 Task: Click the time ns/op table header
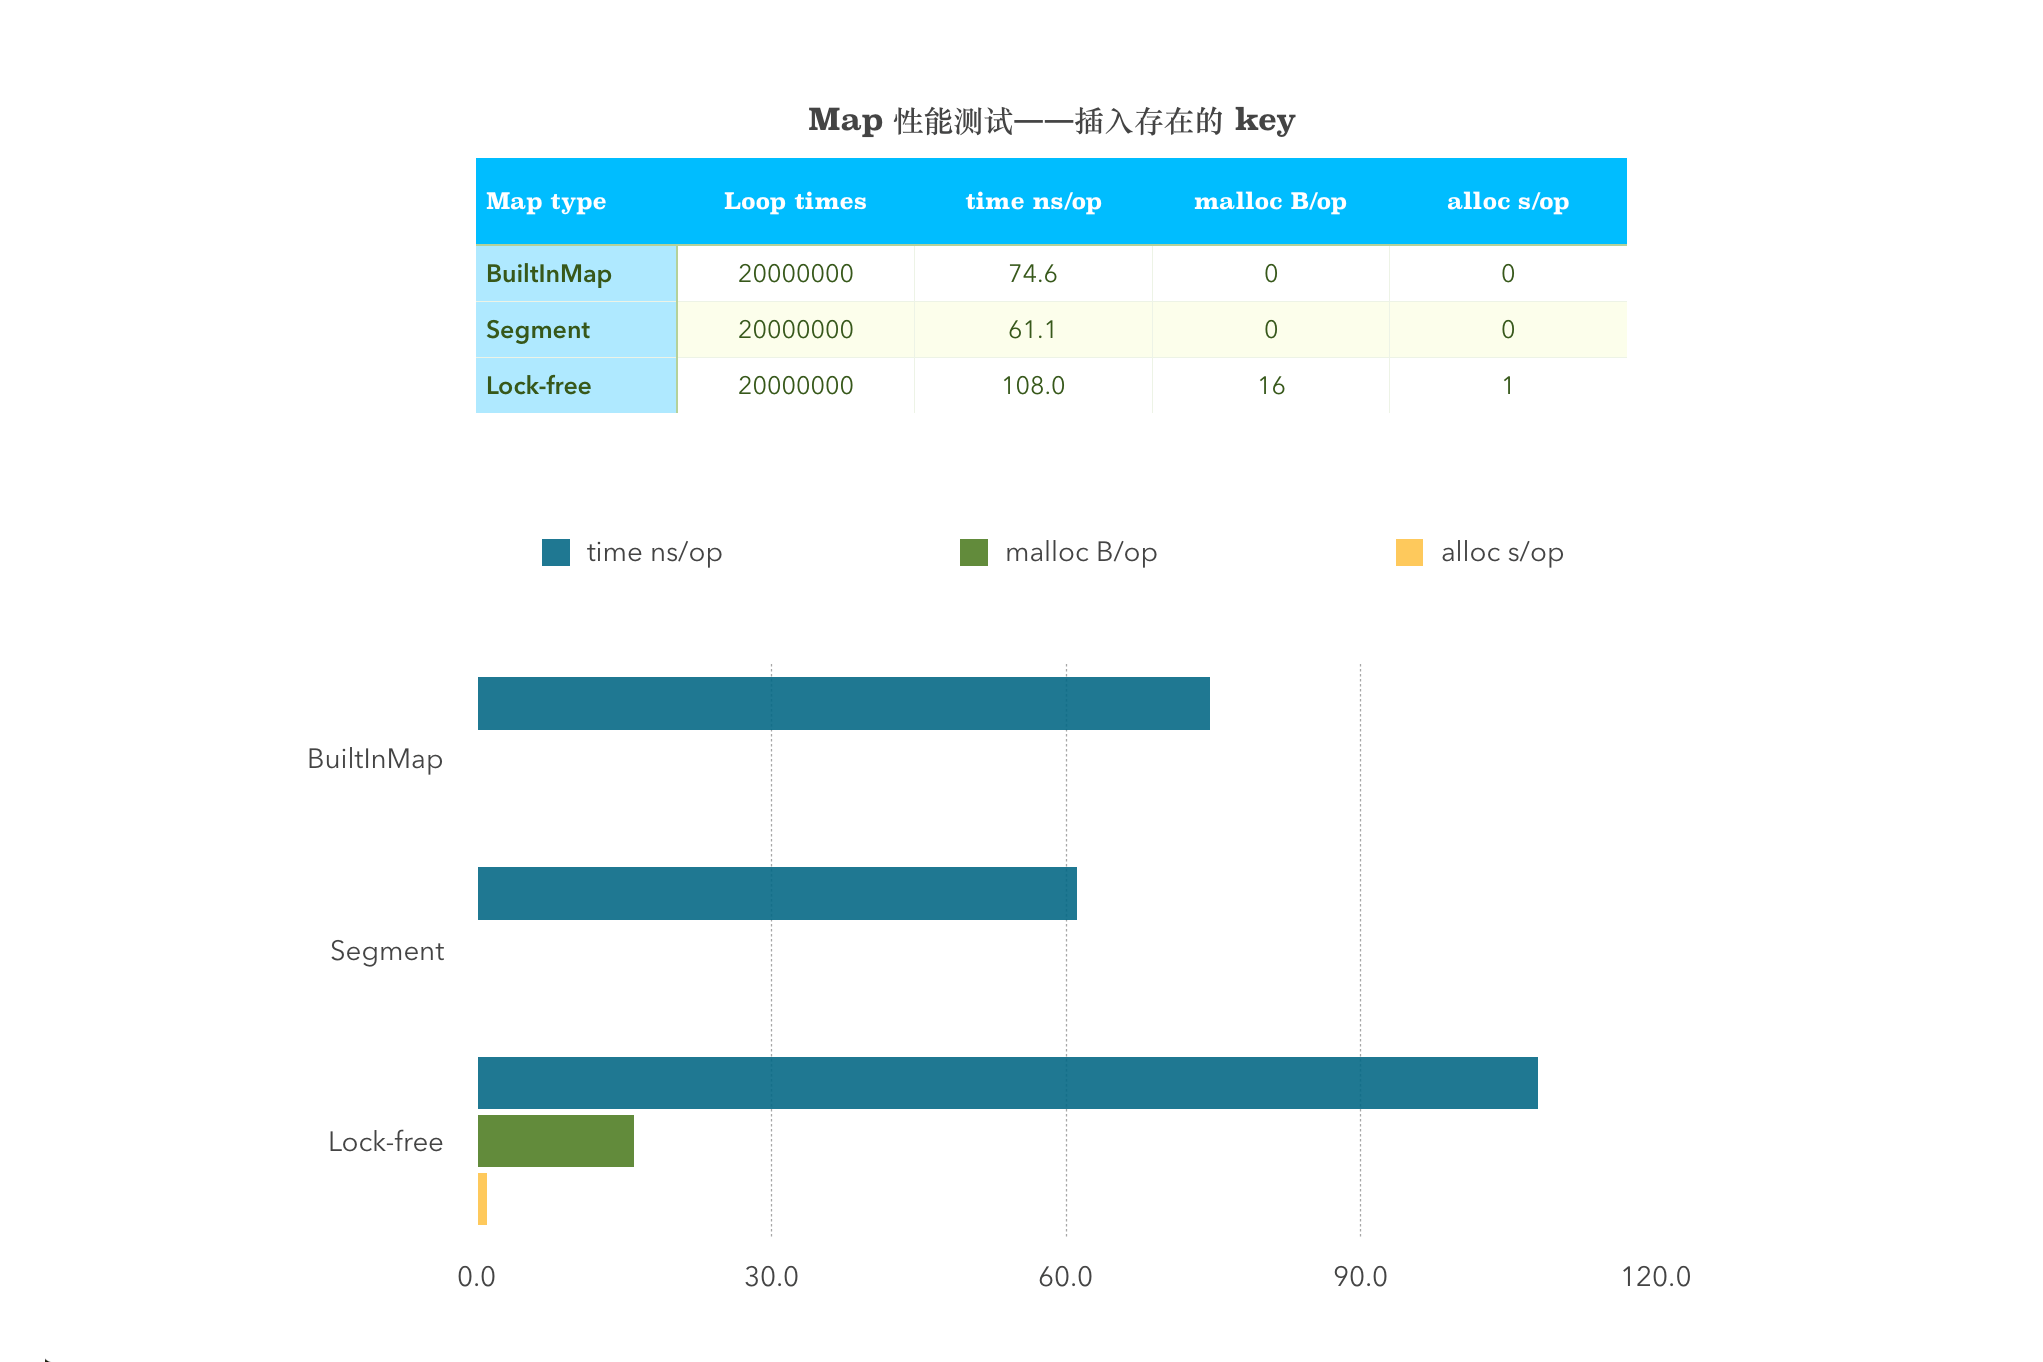coord(1033,201)
